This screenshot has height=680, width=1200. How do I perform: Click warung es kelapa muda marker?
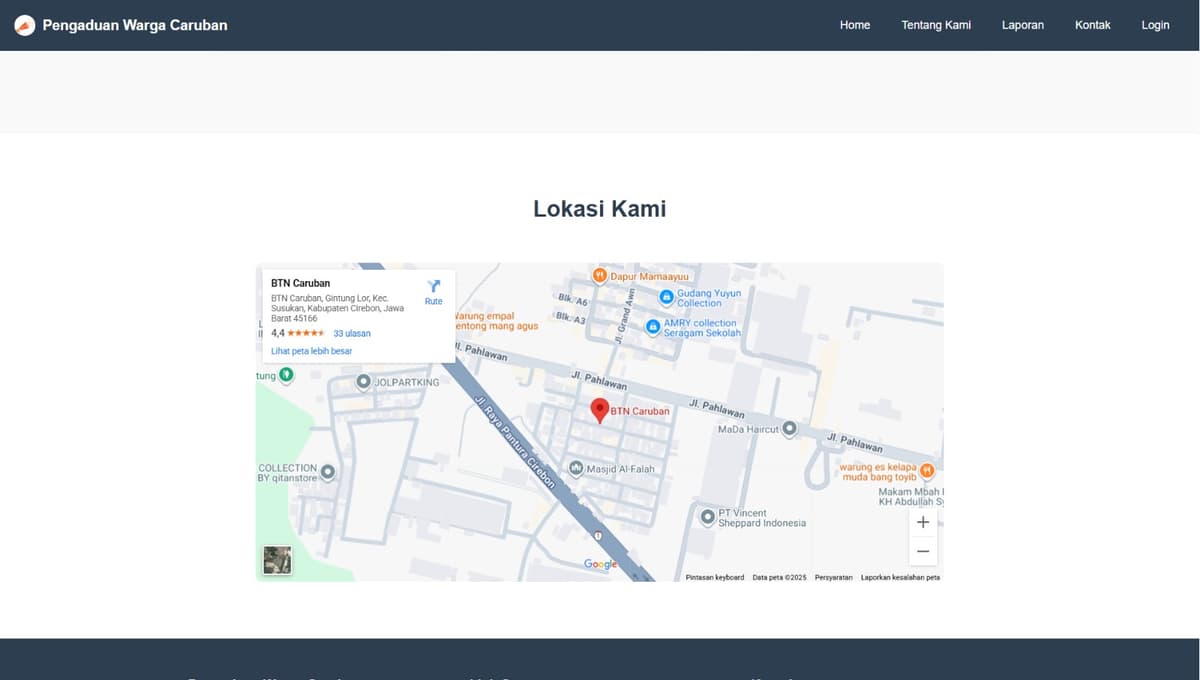coord(927,471)
